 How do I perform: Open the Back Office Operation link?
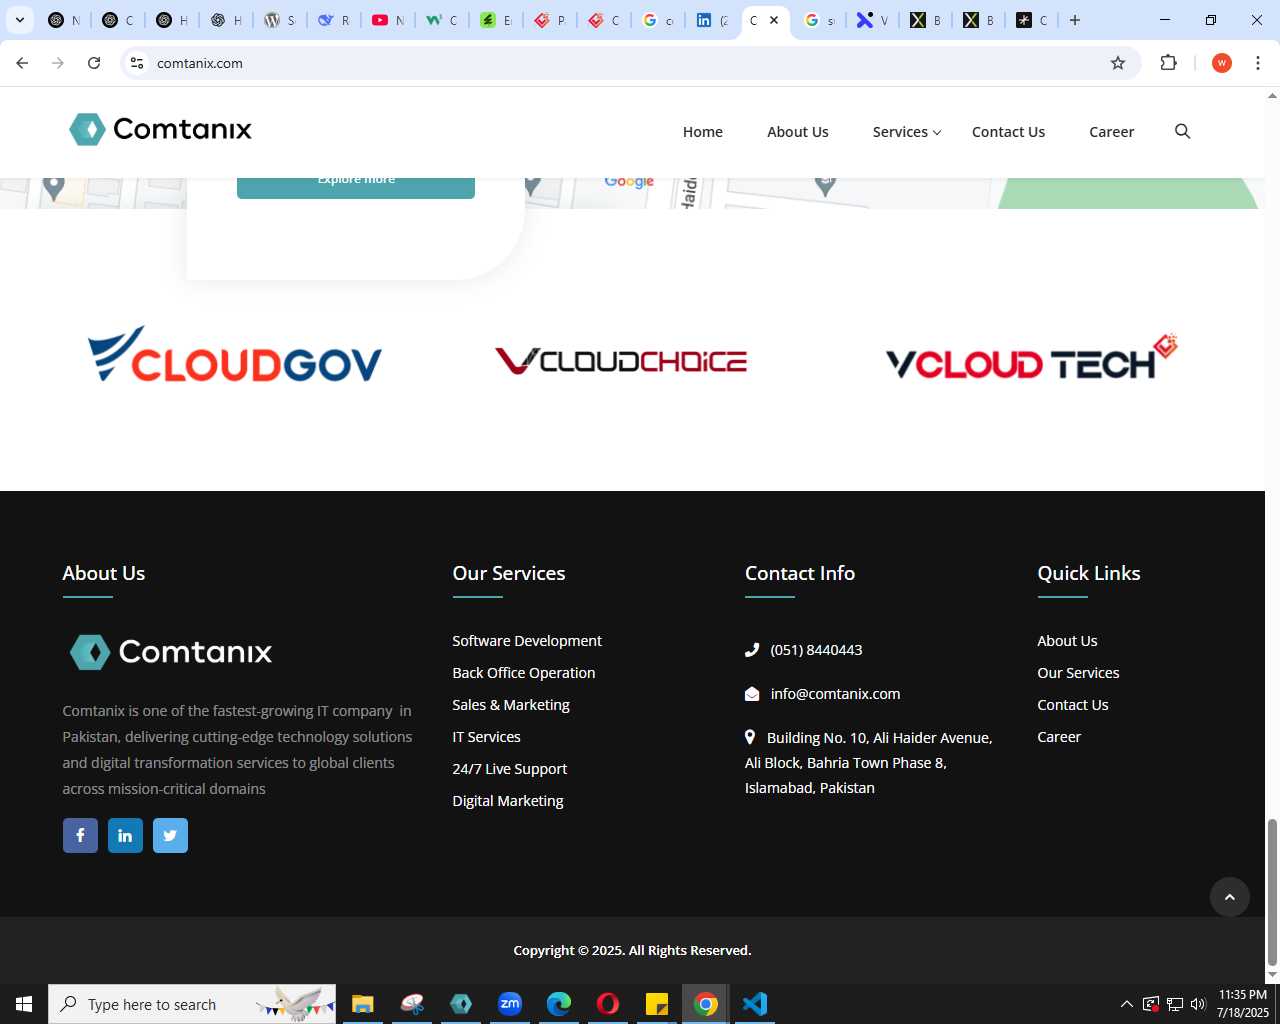point(524,673)
